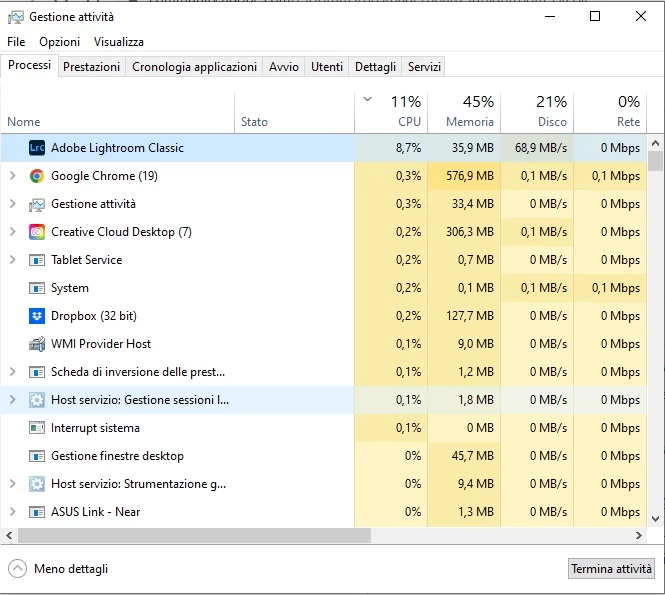Click the horizontal scrollbar thumb
This screenshot has width=665, height=595.
(194, 536)
